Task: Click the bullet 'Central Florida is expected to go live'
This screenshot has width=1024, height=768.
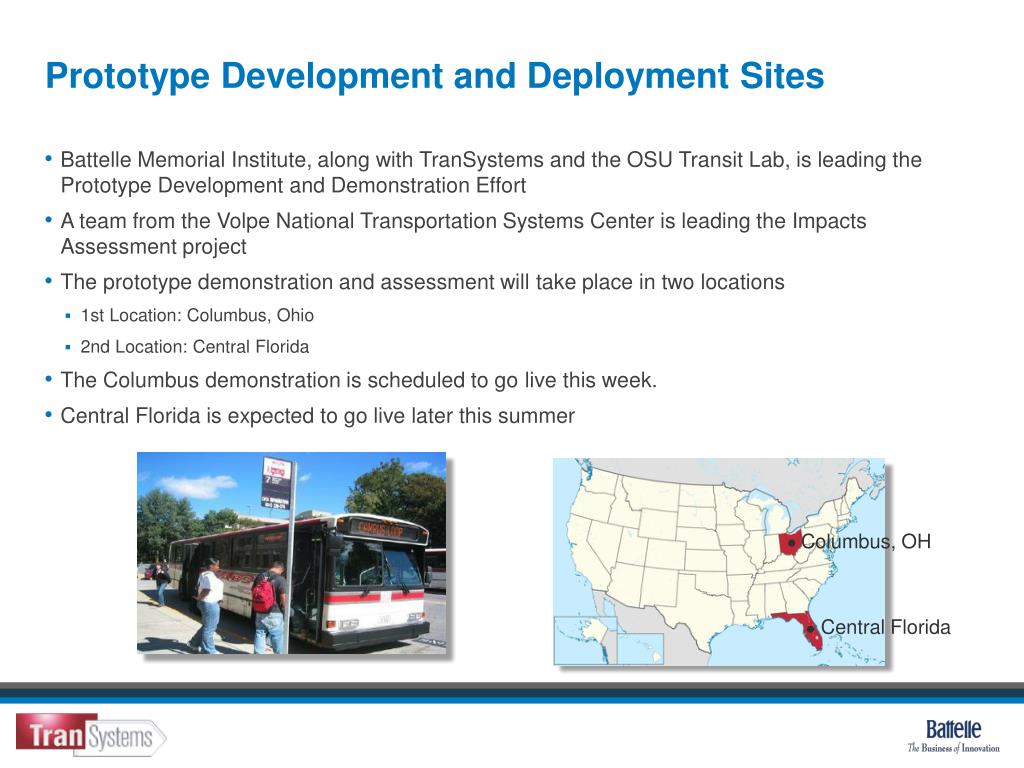Action: (x=317, y=416)
